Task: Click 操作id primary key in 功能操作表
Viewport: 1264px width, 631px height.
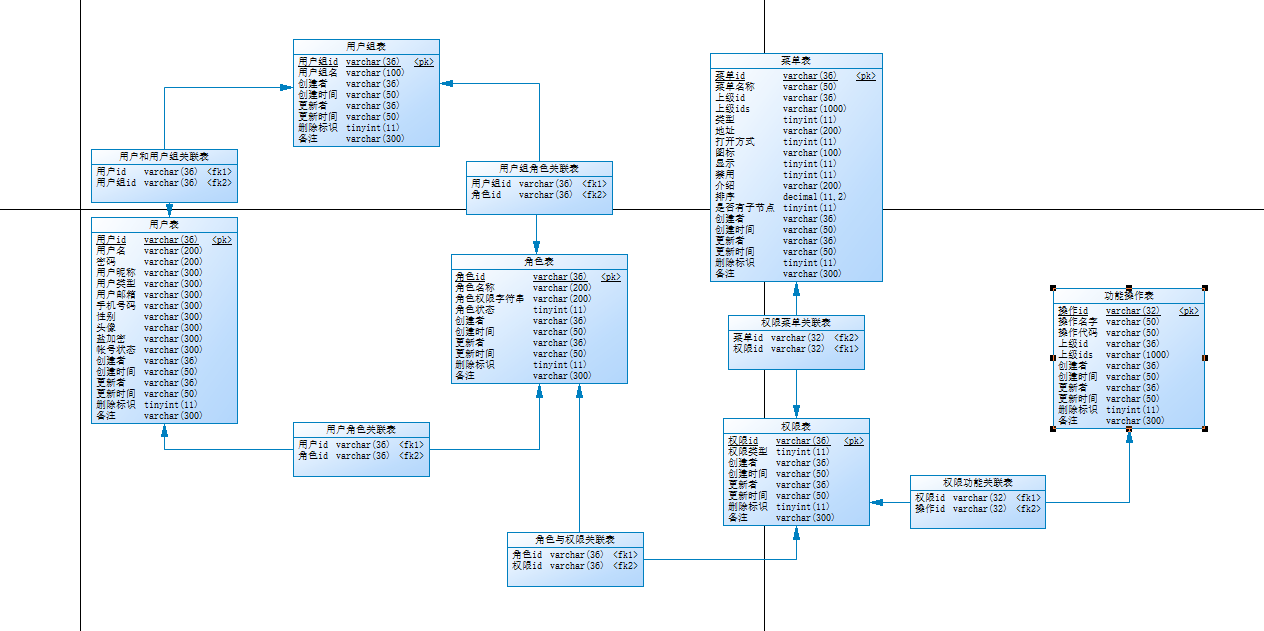Action: click(1129, 311)
